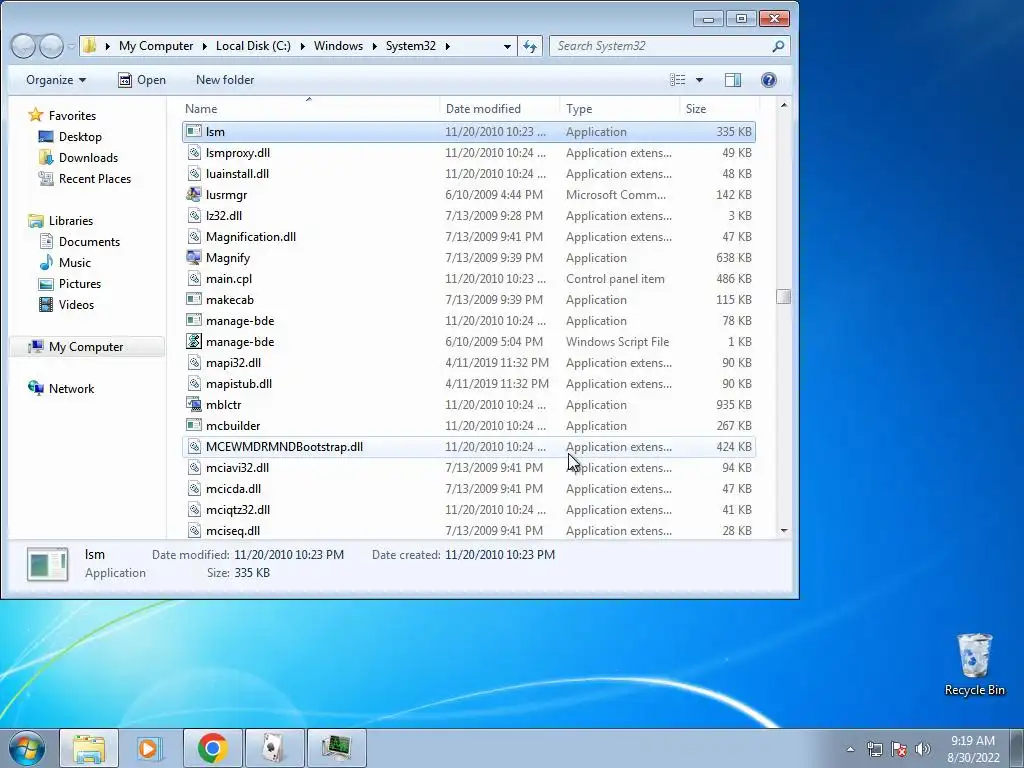Click the Forward navigation arrow button
The width and height of the screenshot is (1024, 768).
pos(51,46)
